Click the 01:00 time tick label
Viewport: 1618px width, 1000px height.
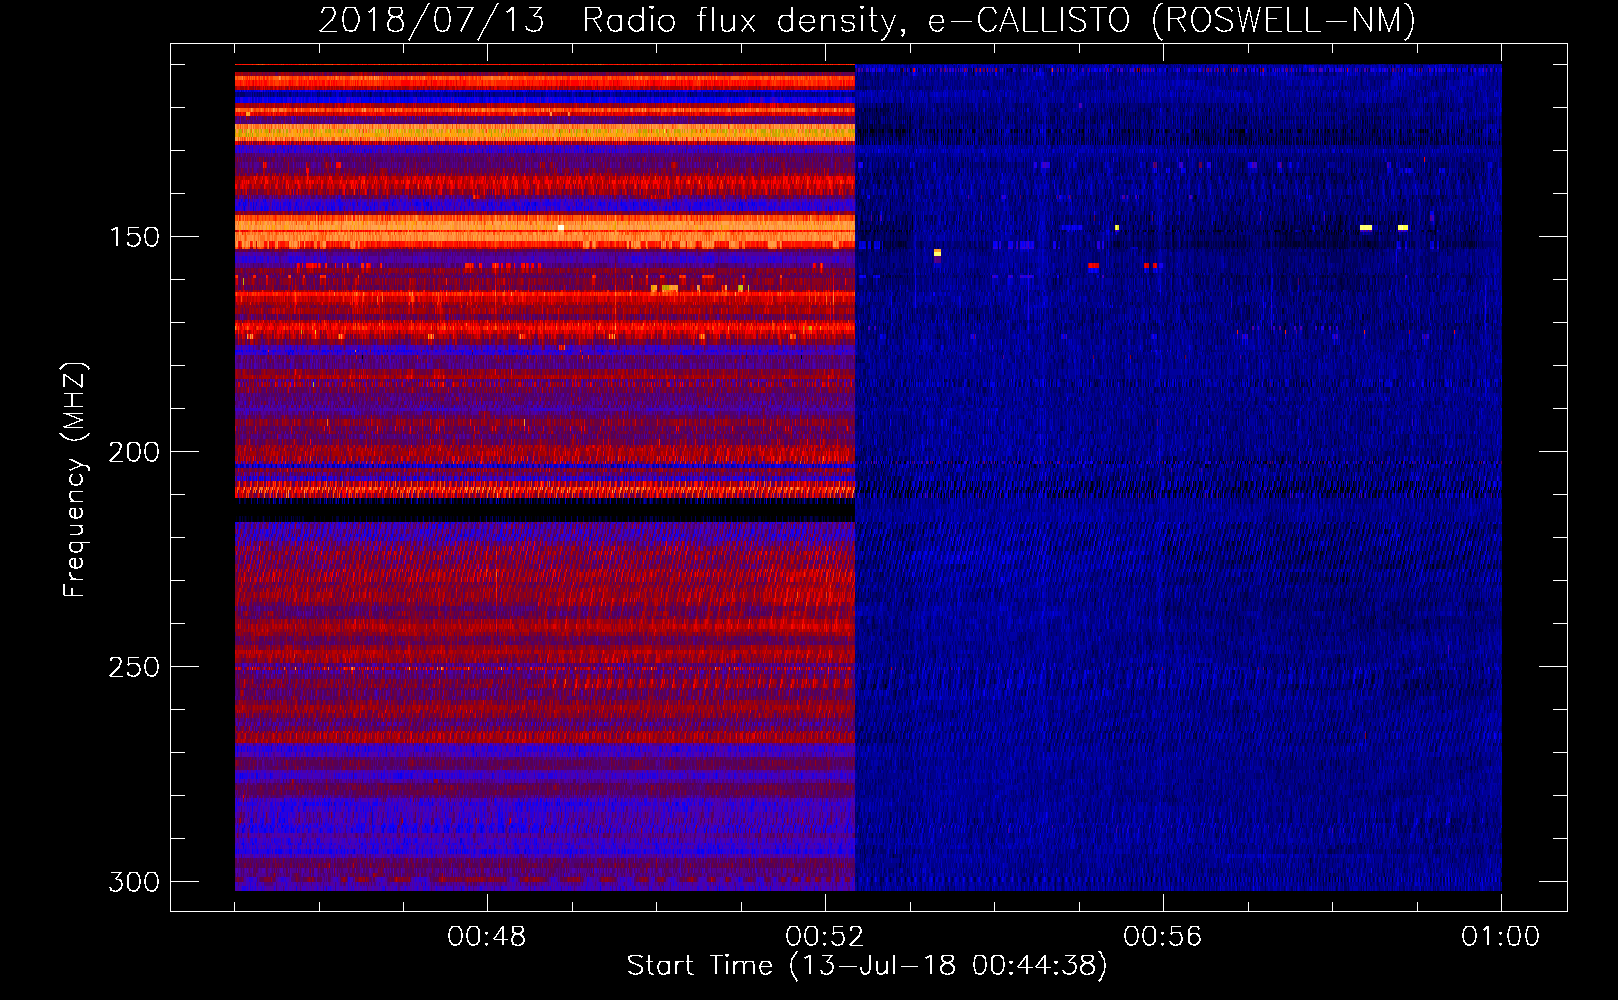(x=1501, y=937)
